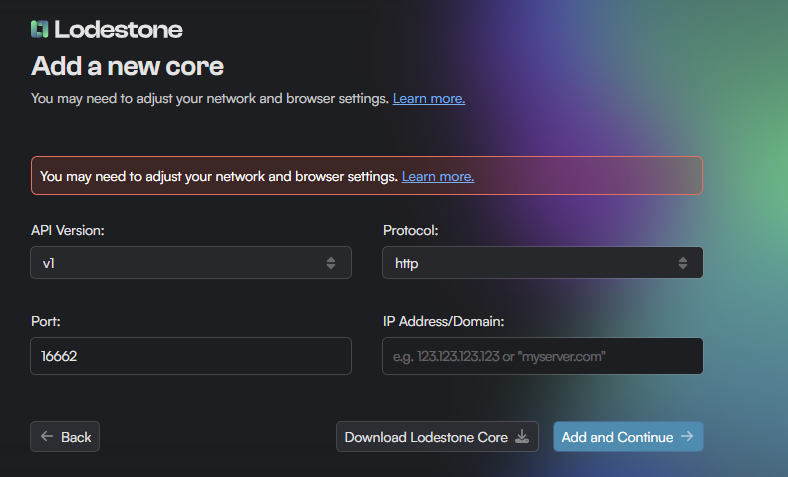Click the "Add a new core" heading
The height and width of the screenshot is (477, 788).
point(128,66)
